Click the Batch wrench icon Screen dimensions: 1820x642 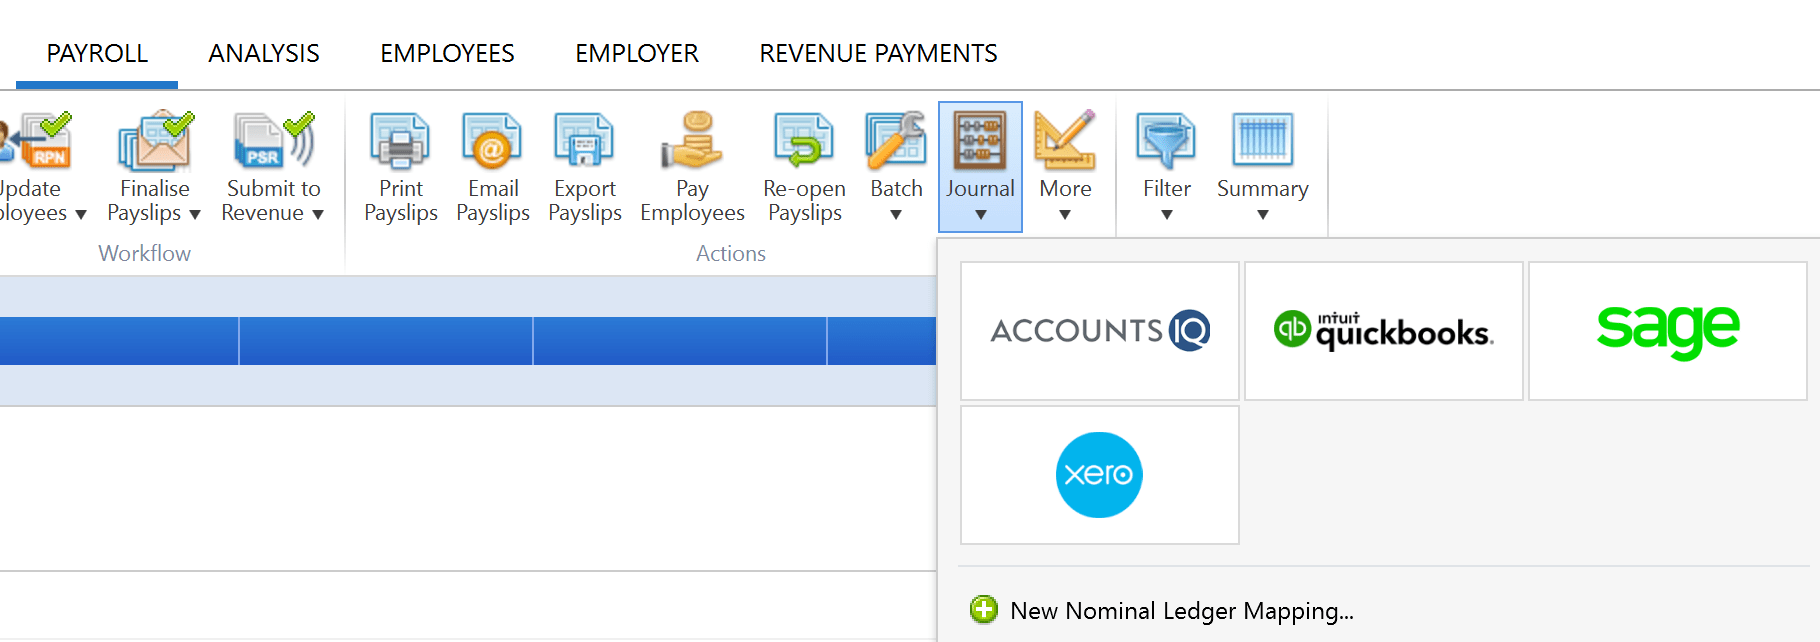tap(896, 140)
